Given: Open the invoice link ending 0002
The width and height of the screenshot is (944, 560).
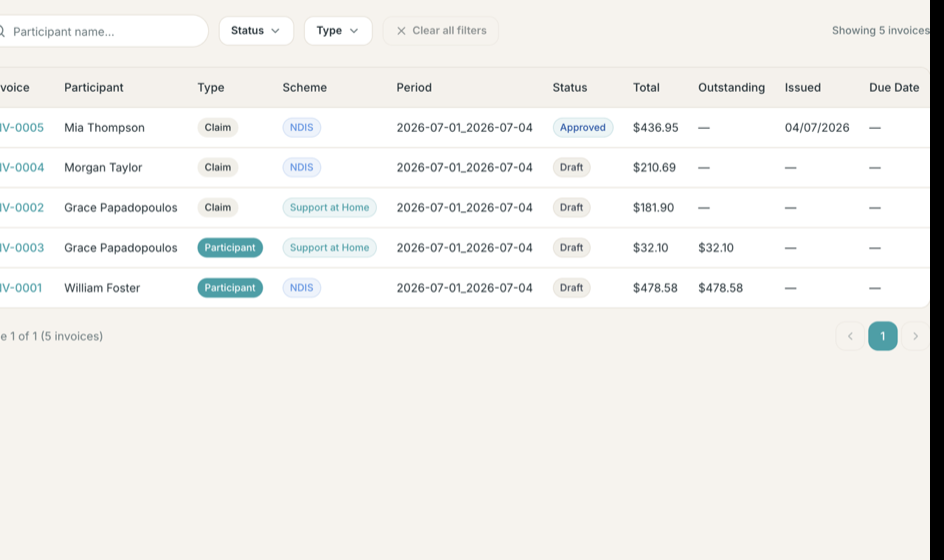Looking at the screenshot, I should click(x=22, y=208).
